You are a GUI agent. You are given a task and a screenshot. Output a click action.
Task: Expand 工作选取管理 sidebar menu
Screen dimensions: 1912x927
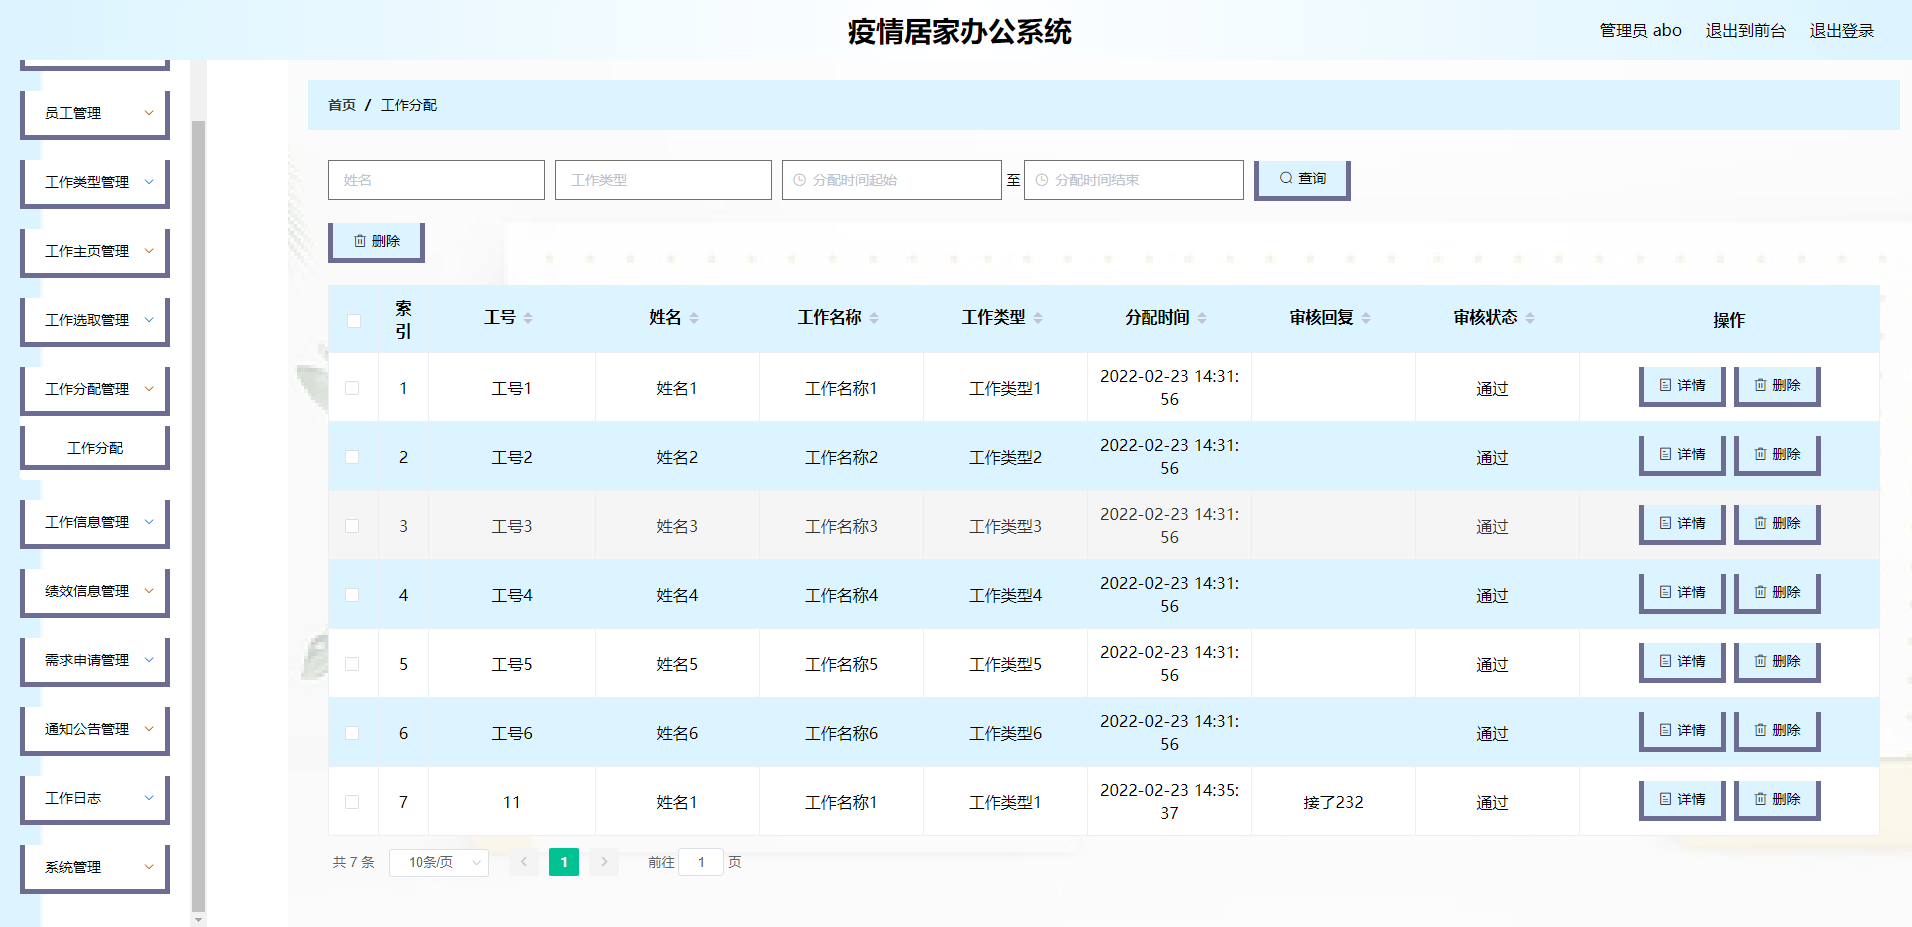(95, 321)
